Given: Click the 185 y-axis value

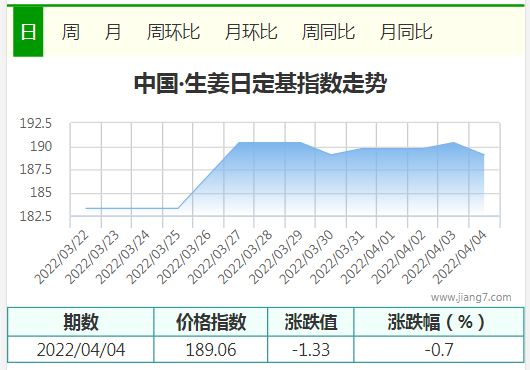Looking at the screenshot, I should click(41, 192).
